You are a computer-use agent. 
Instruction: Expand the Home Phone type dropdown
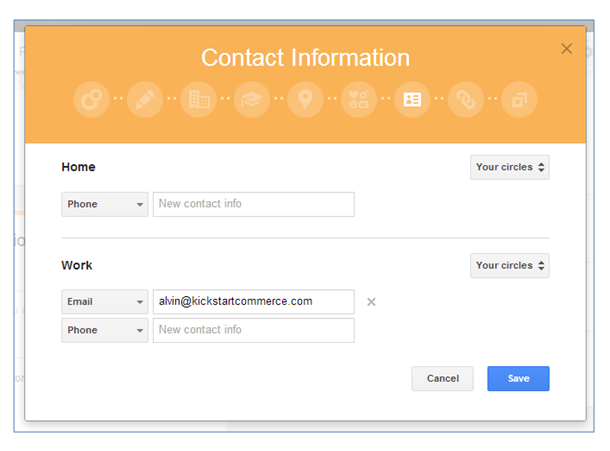pos(105,205)
